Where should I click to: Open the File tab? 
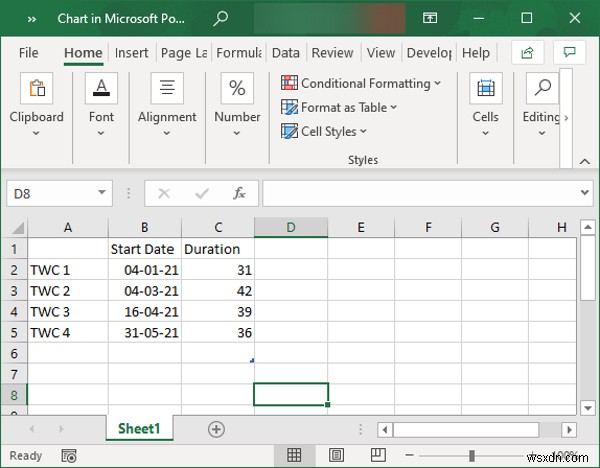pos(28,52)
